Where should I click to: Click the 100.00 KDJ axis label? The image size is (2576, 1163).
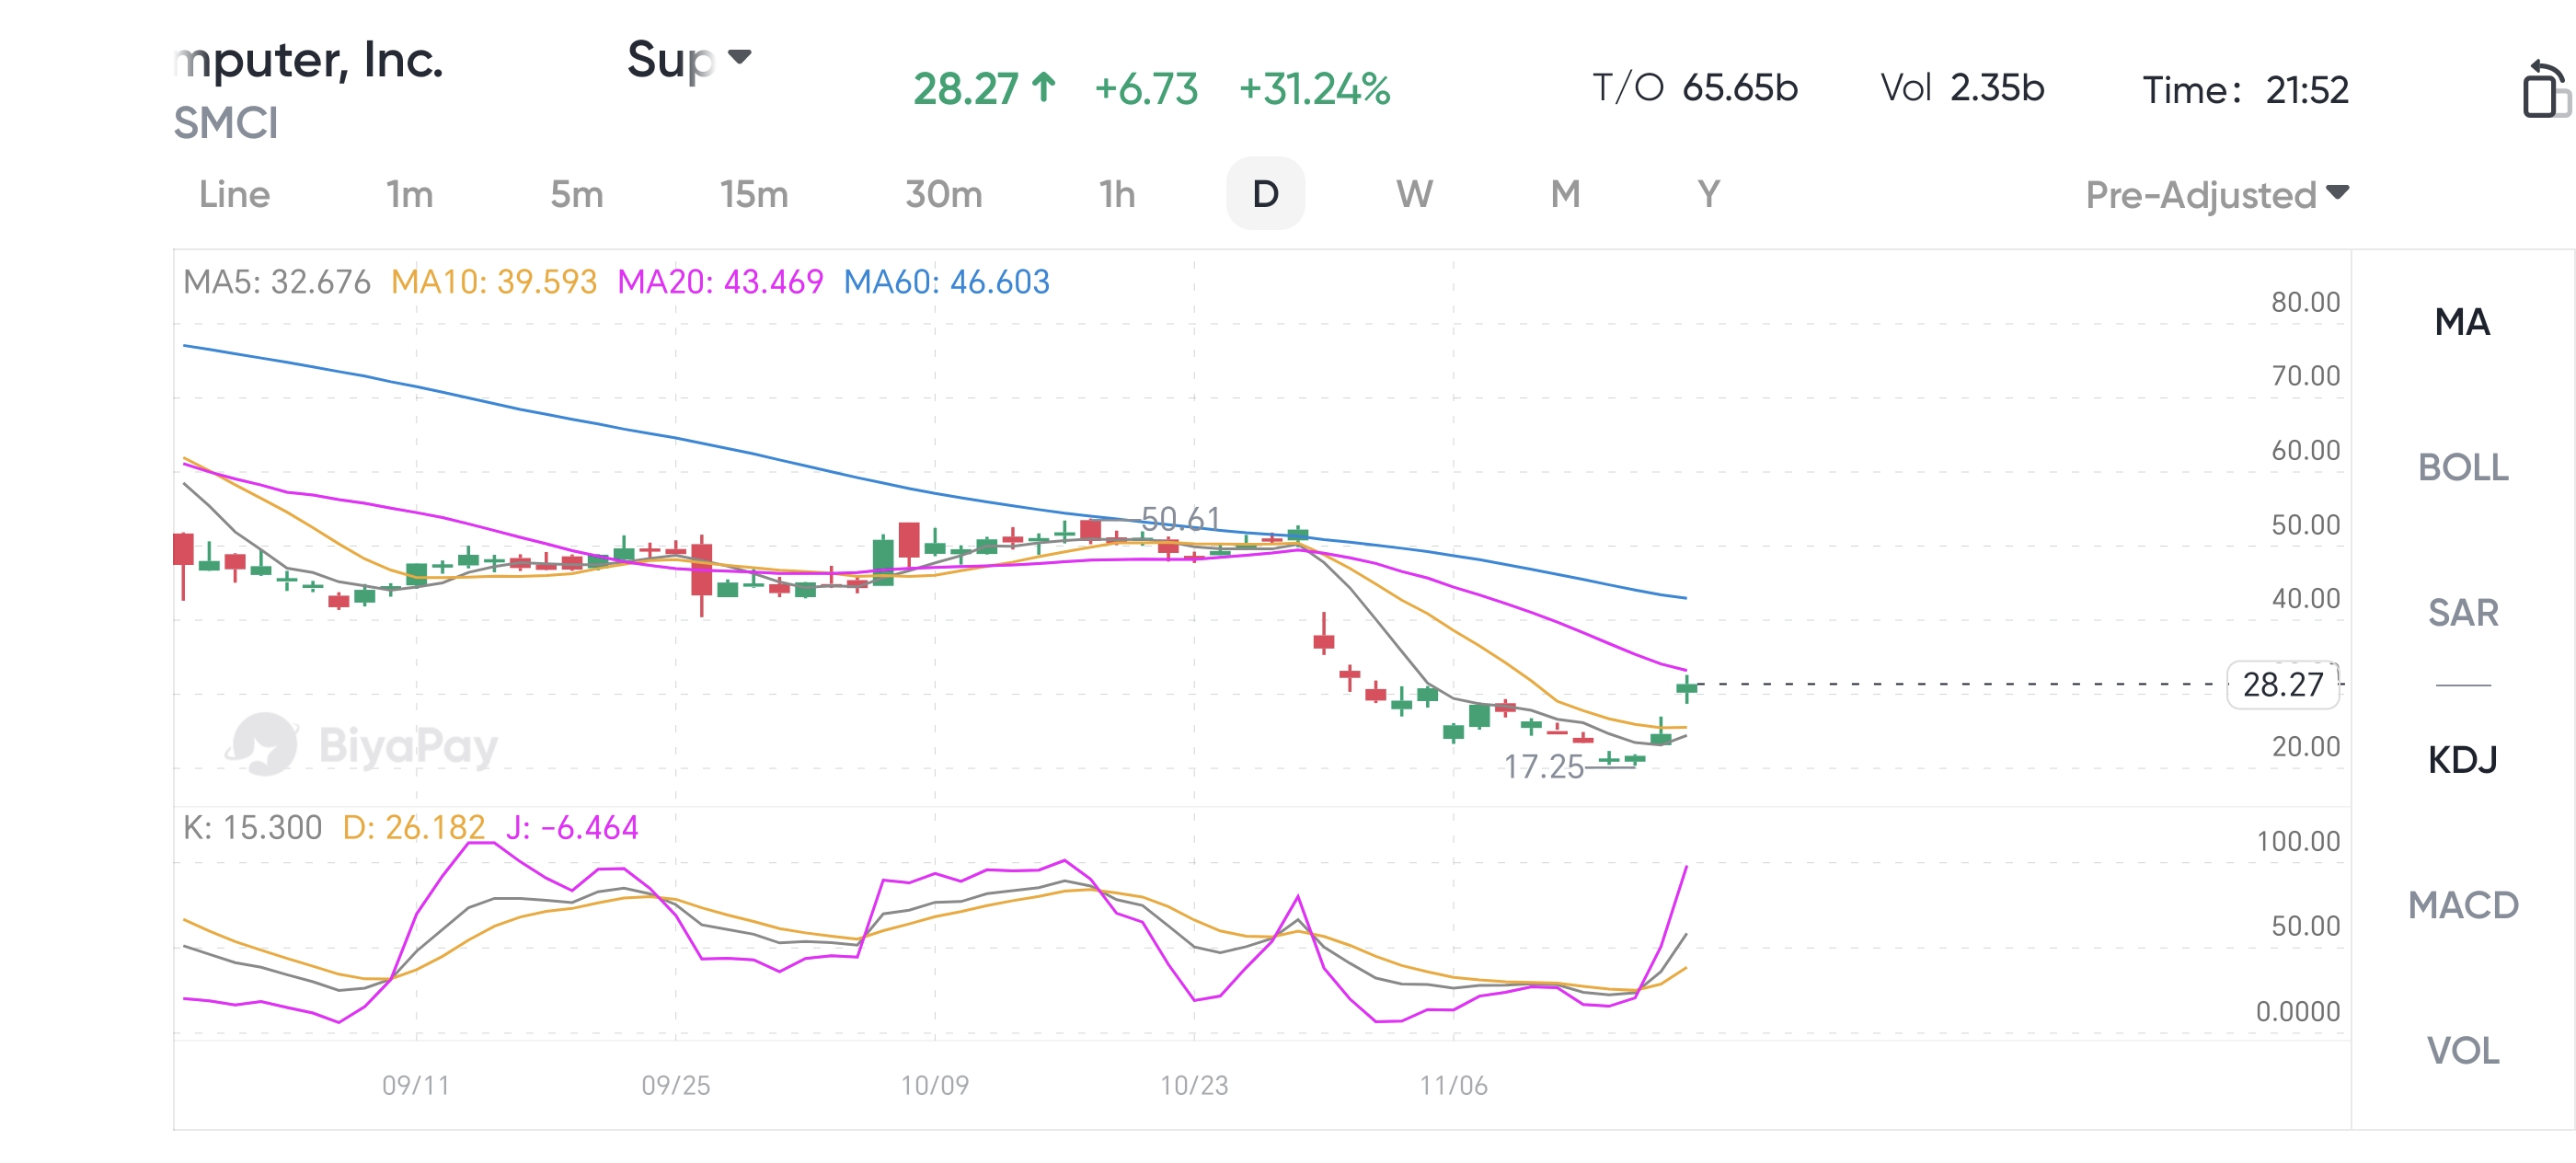(x=2298, y=841)
